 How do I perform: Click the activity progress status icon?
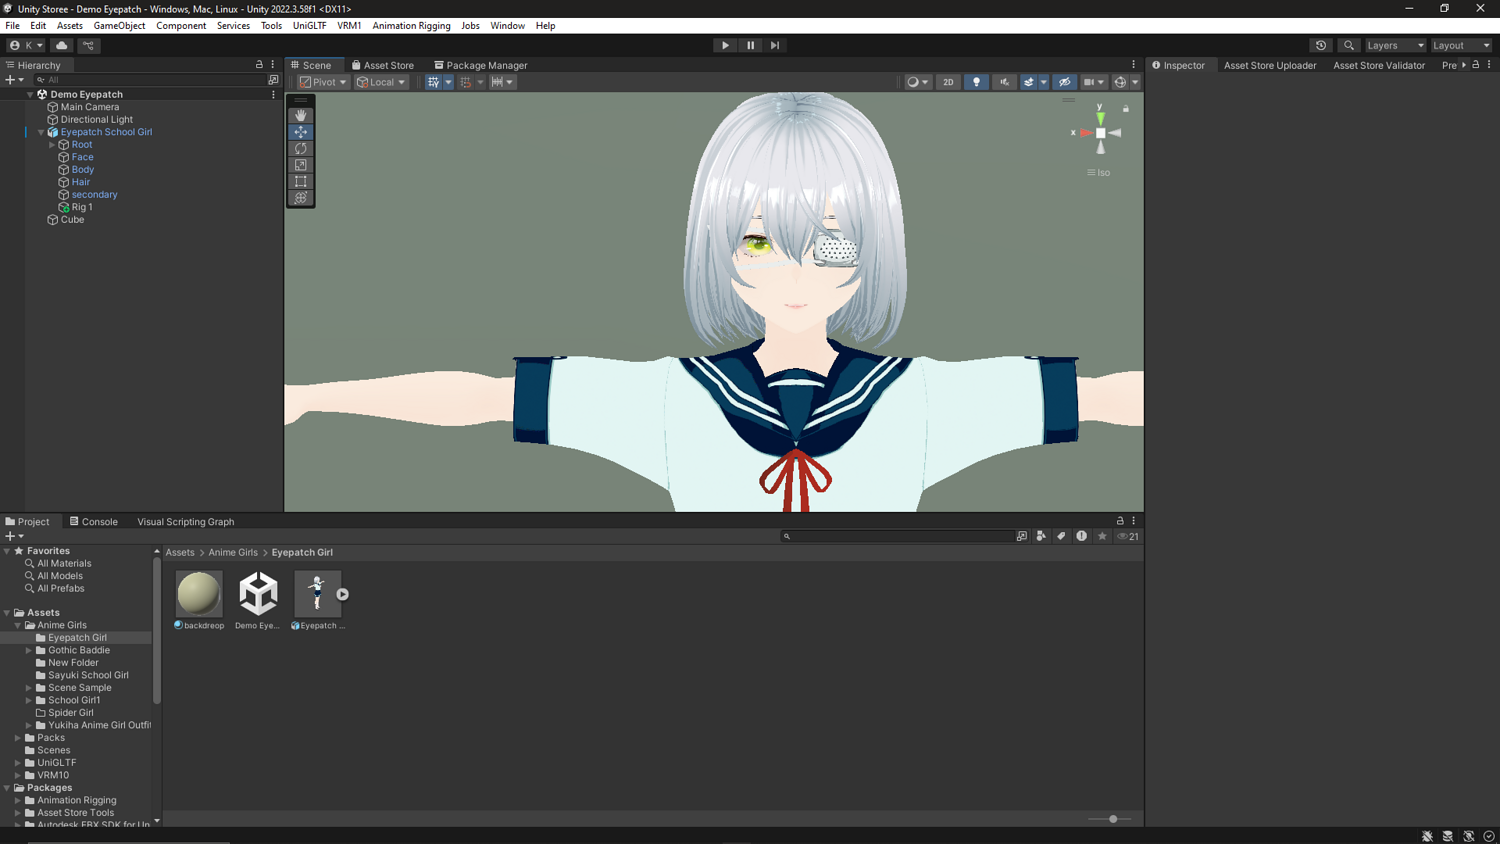coord(1489,836)
